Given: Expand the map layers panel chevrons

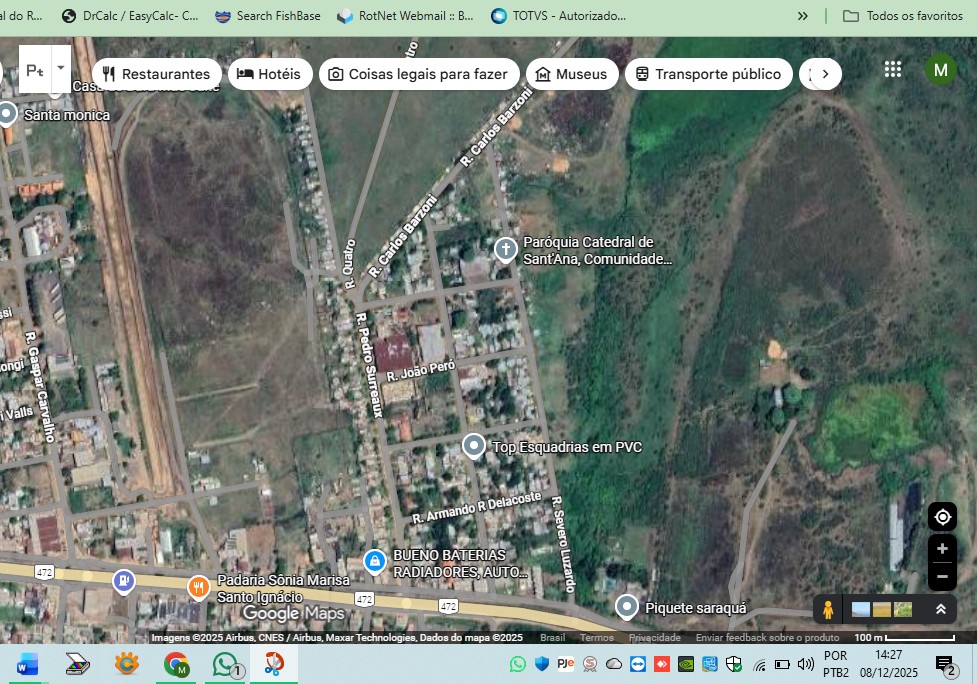Looking at the screenshot, I should coord(940,609).
